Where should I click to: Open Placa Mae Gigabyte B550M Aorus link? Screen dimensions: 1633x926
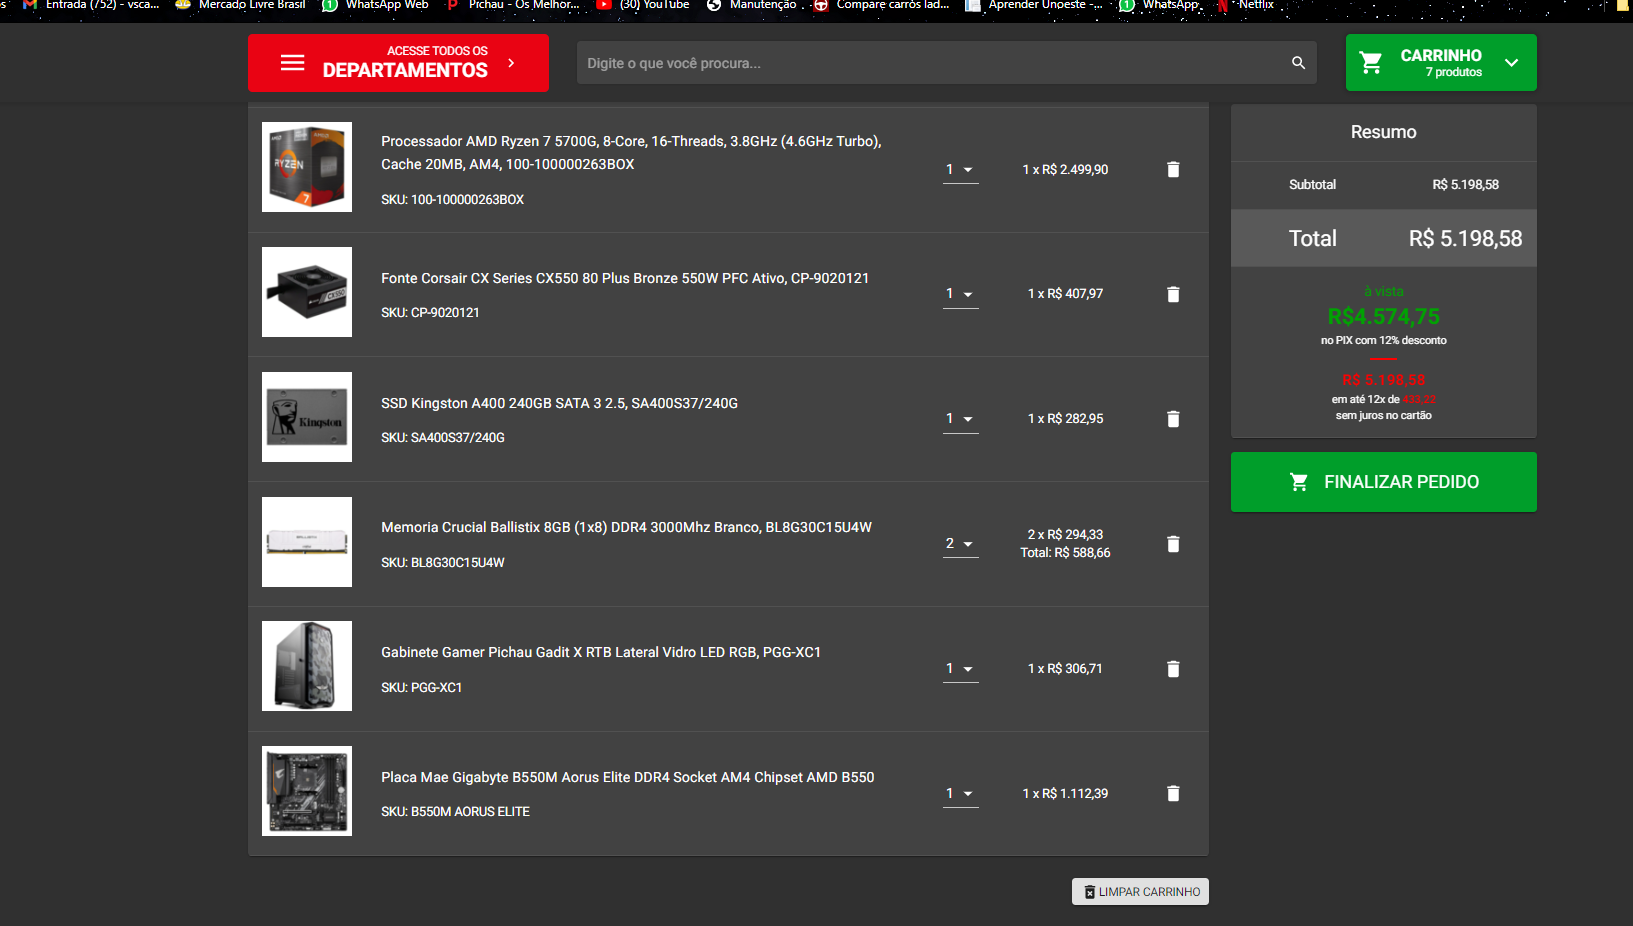point(627,777)
